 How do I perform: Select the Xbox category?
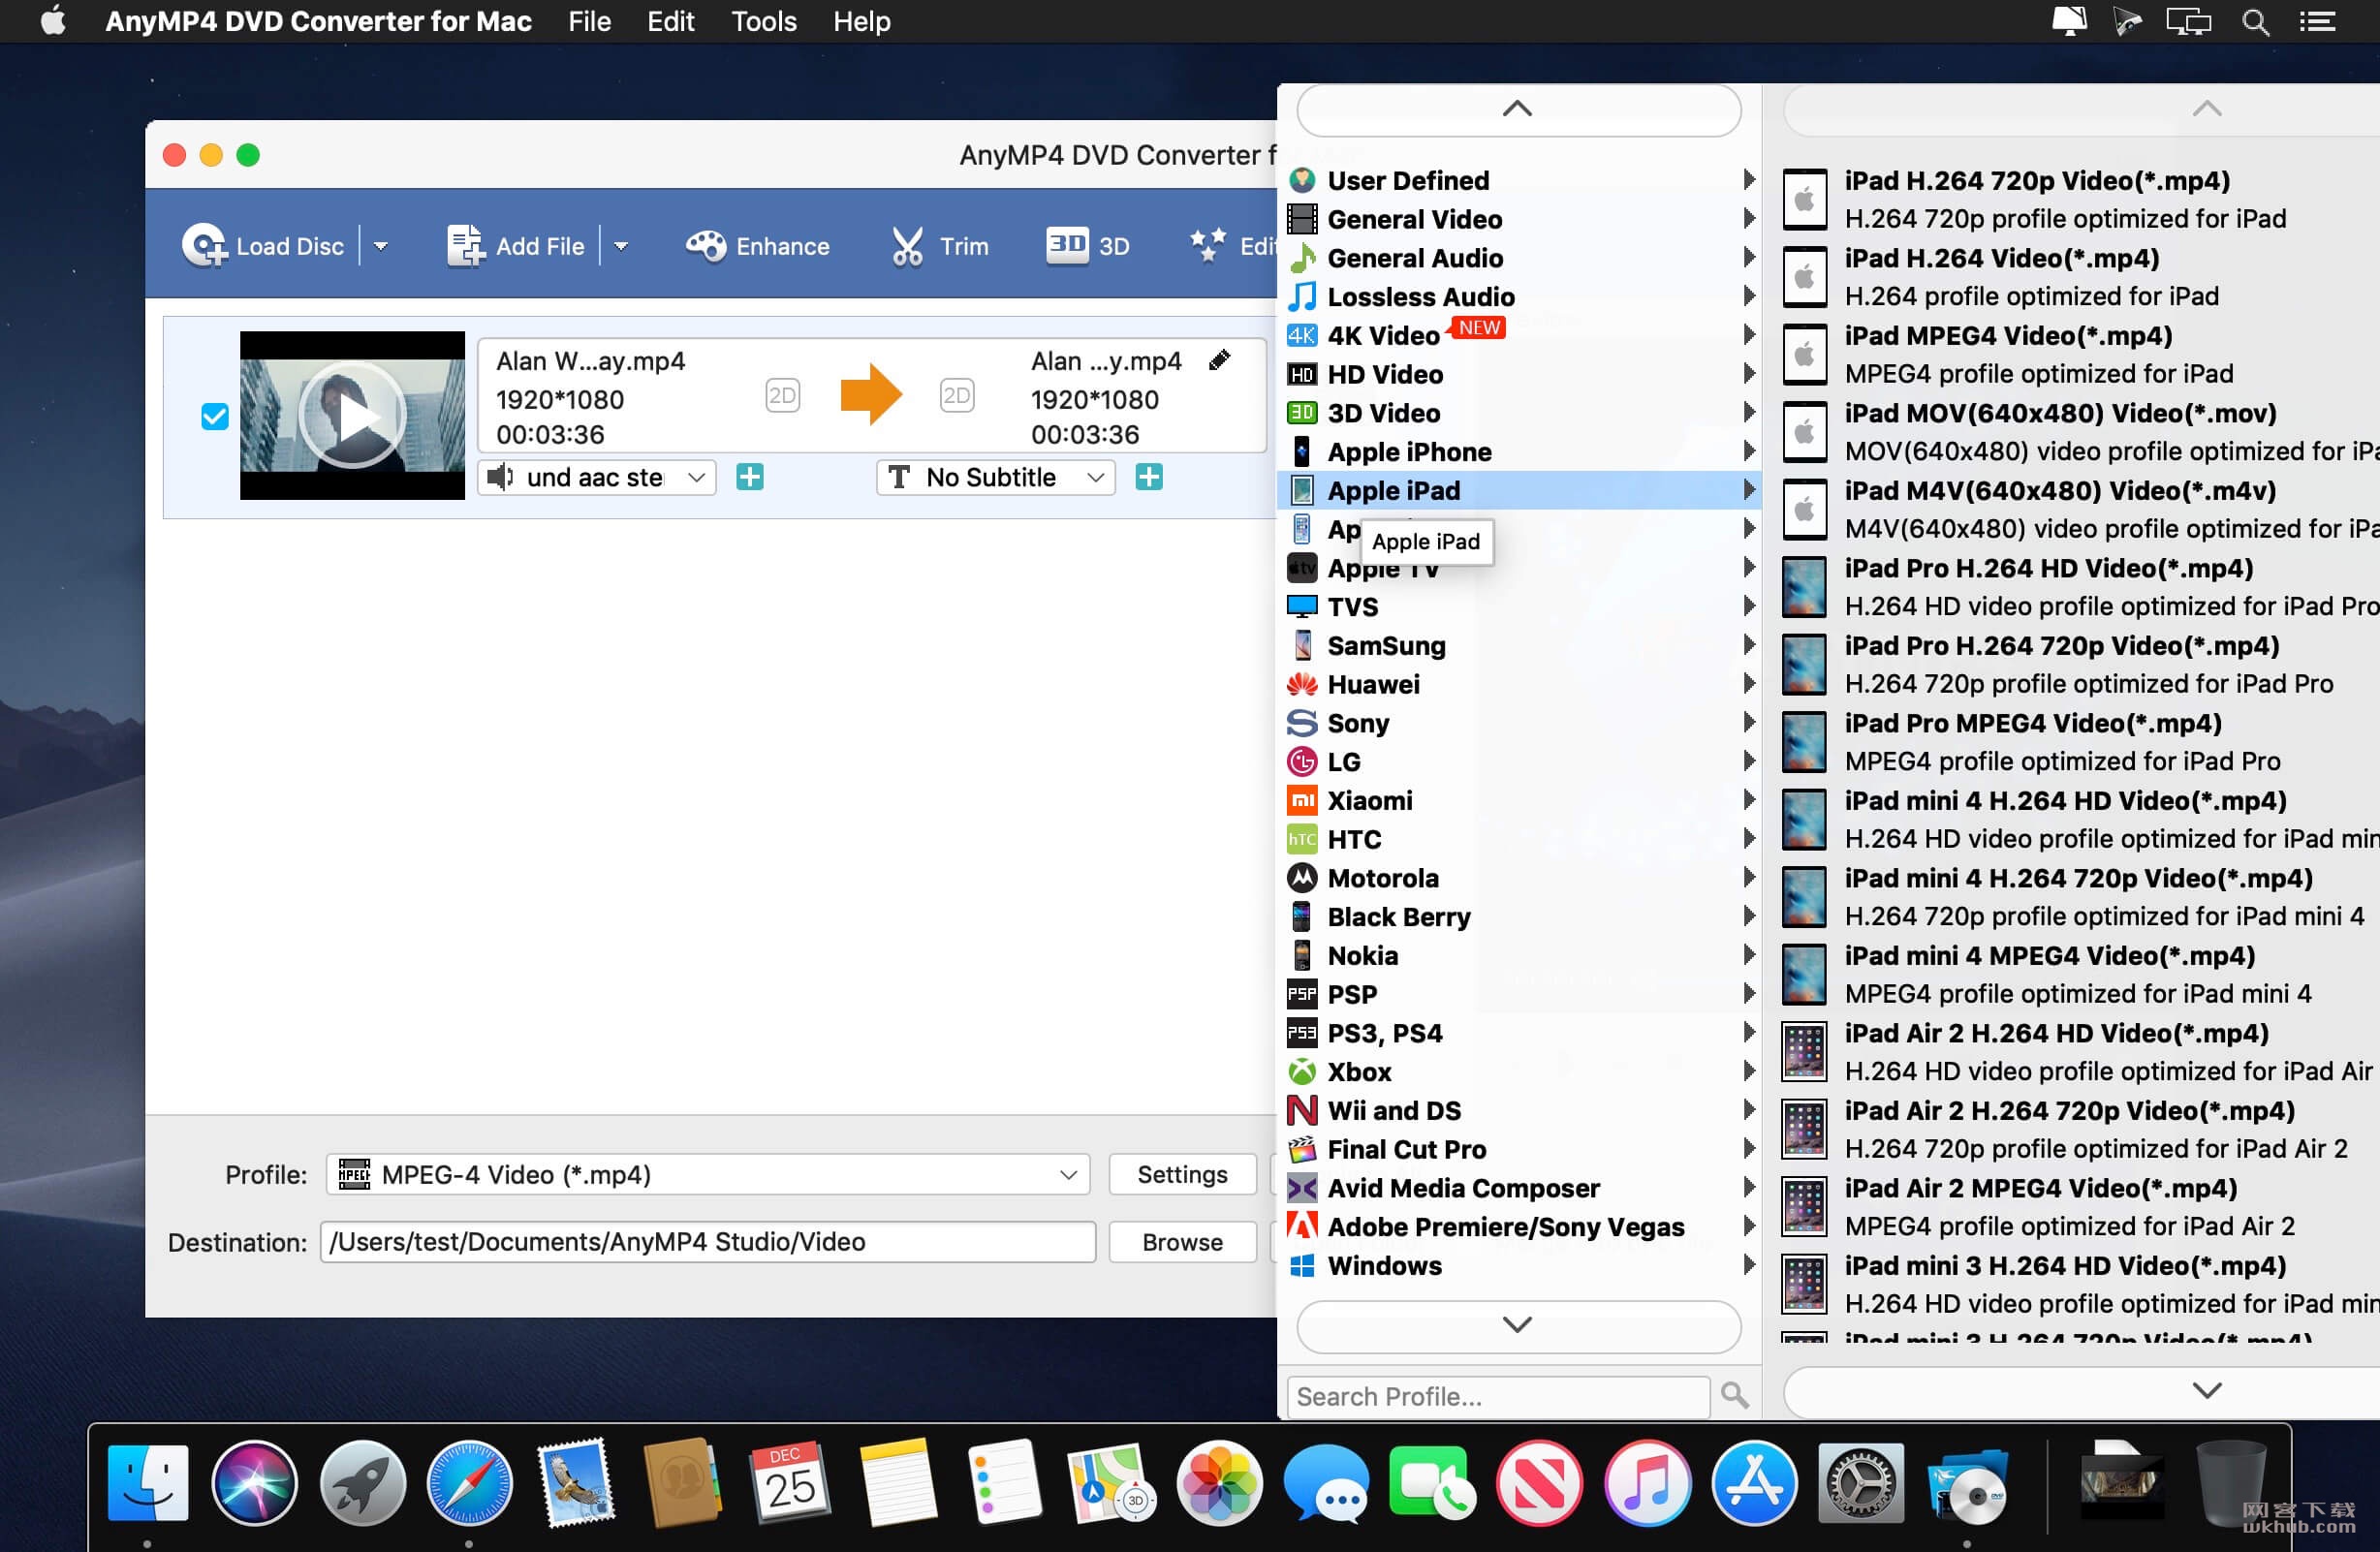tap(1520, 1071)
